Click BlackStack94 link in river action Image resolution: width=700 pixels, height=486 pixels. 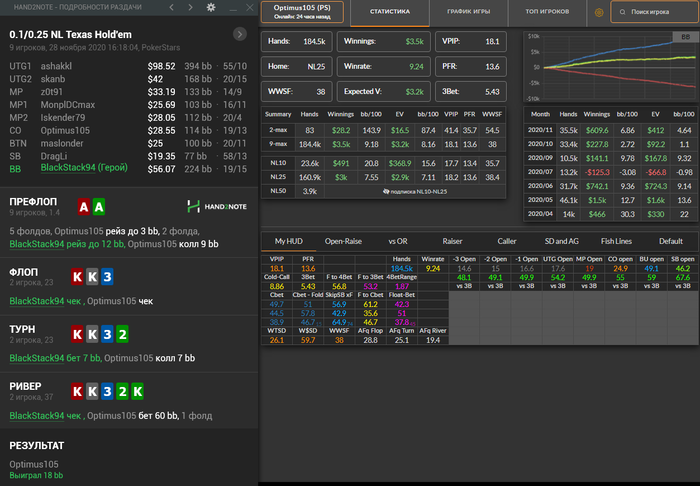pos(37,416)
